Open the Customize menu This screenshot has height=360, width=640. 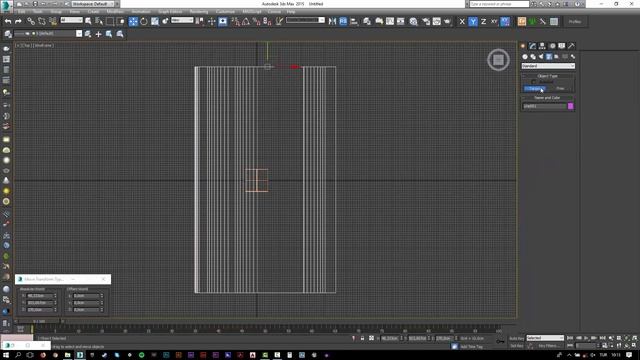coord(225,12)
